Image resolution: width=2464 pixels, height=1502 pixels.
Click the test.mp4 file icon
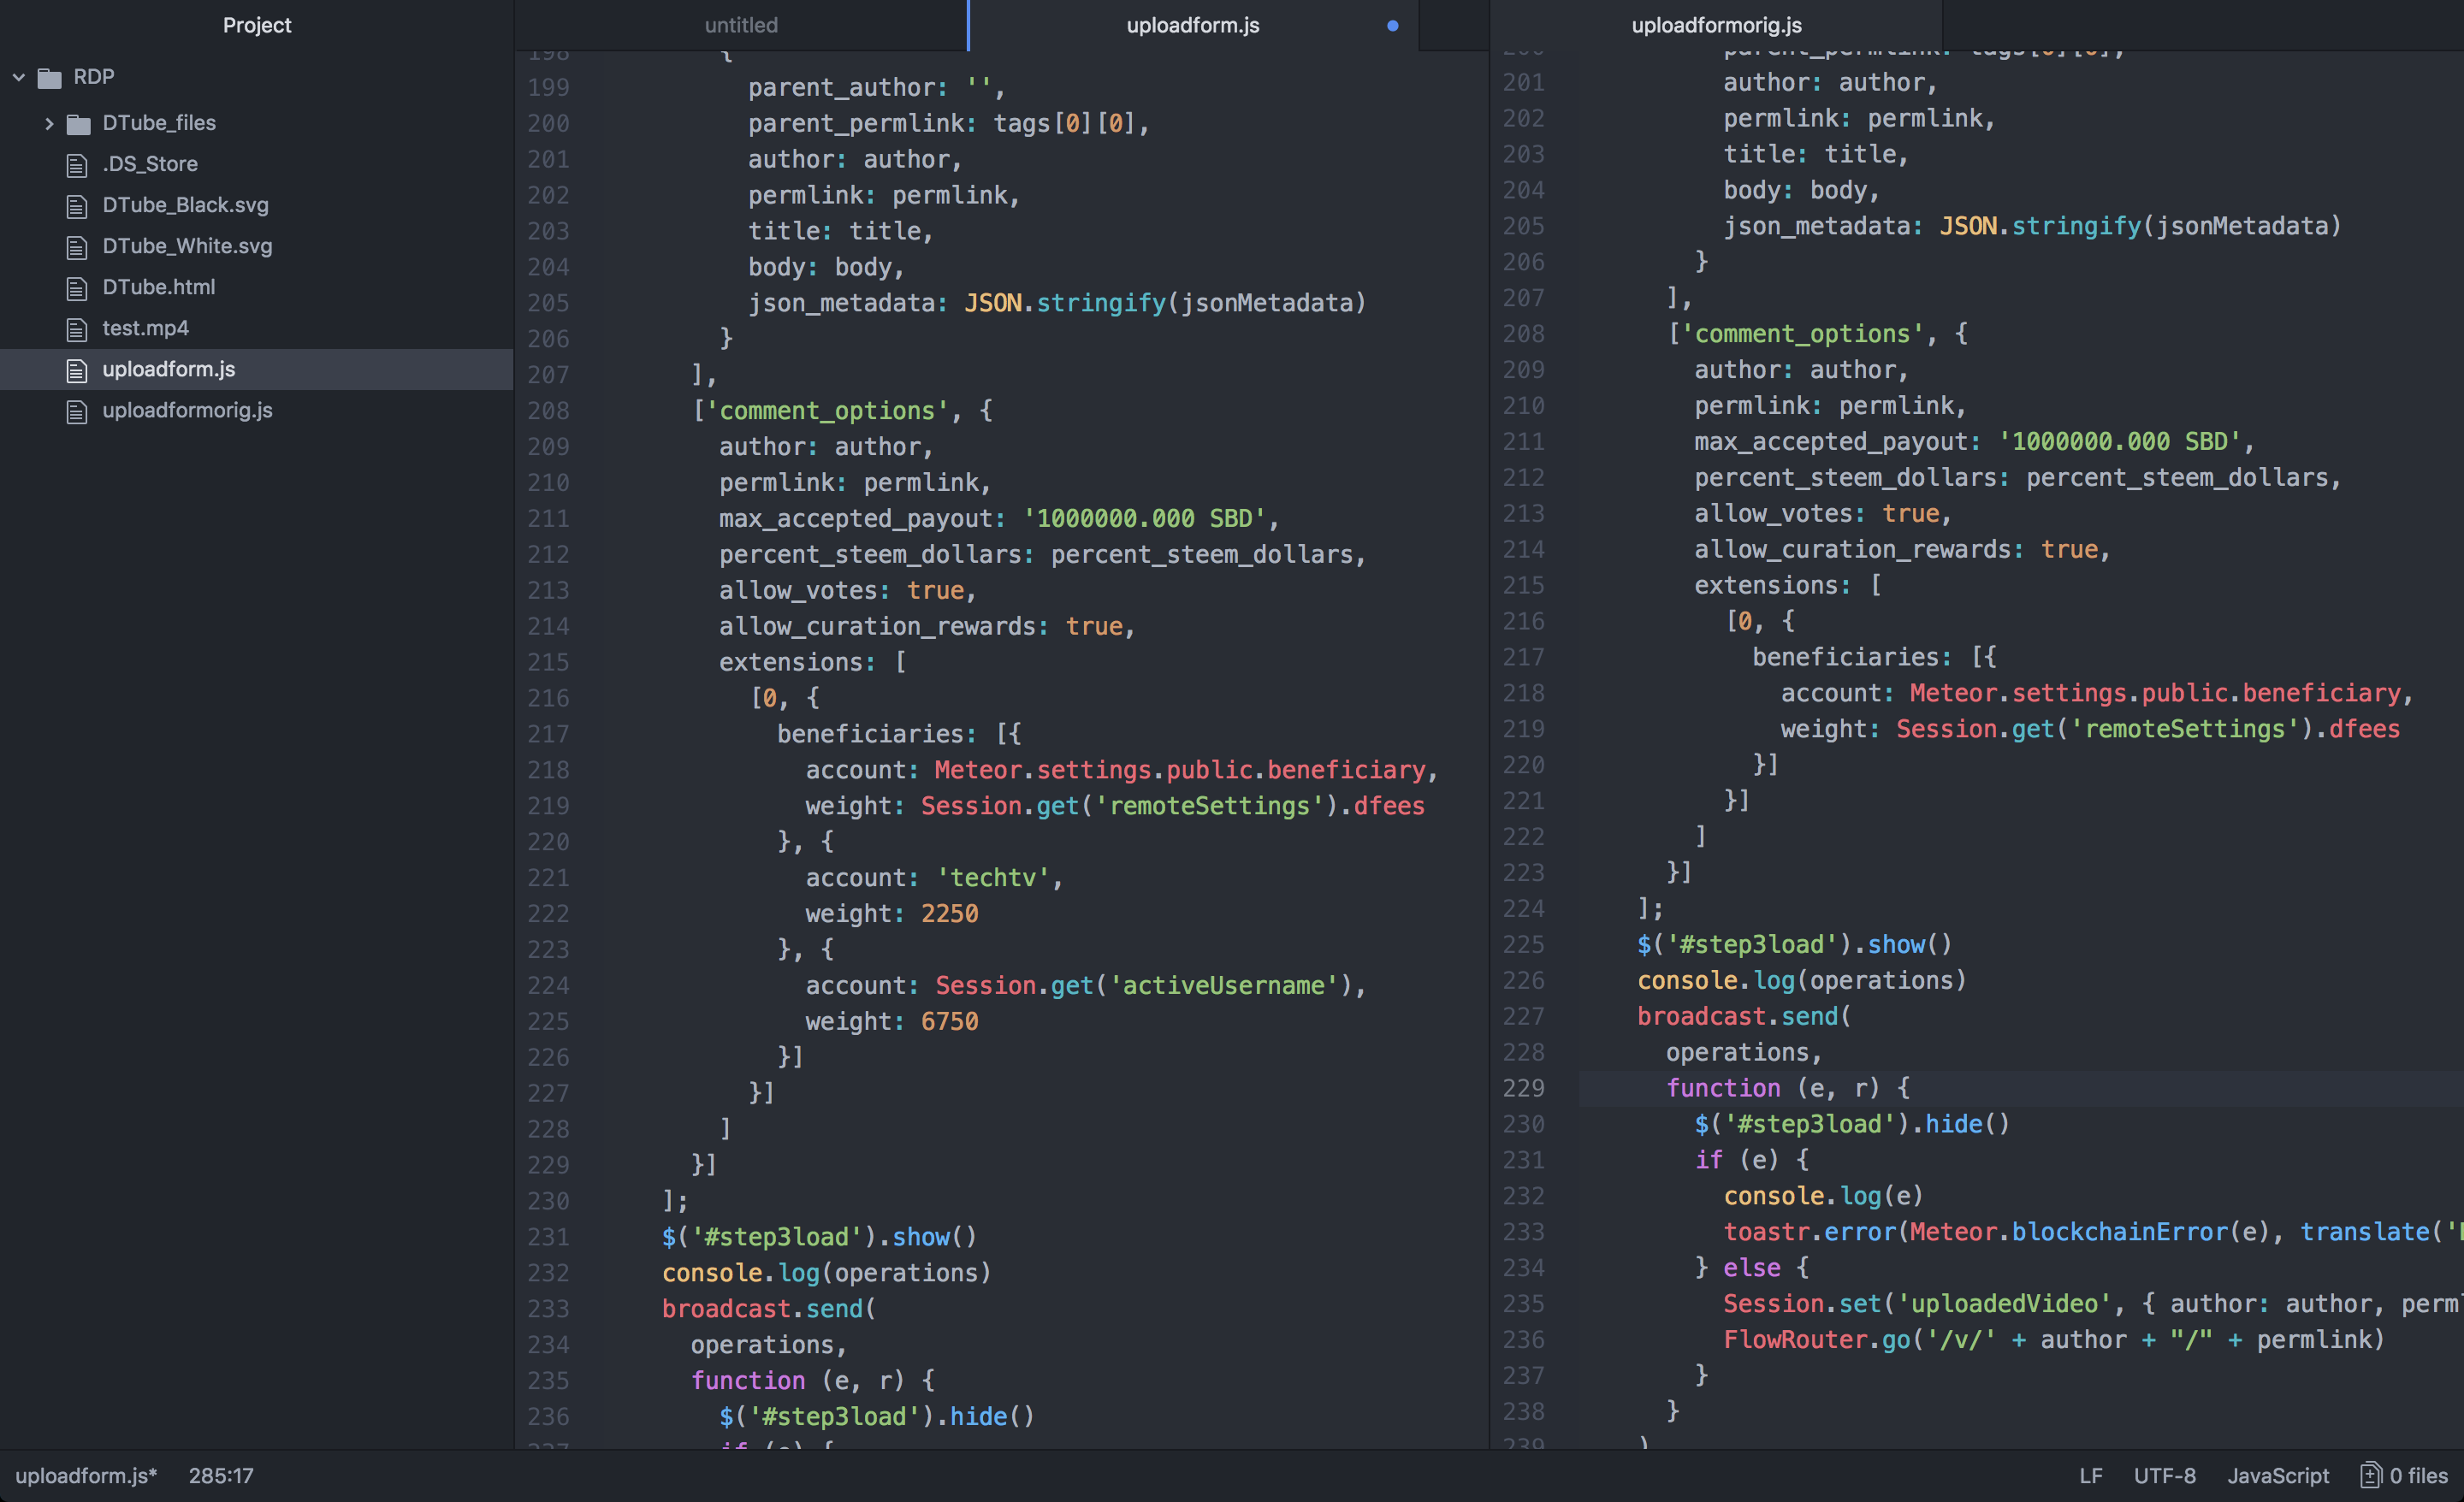click(x=77, y=329)
